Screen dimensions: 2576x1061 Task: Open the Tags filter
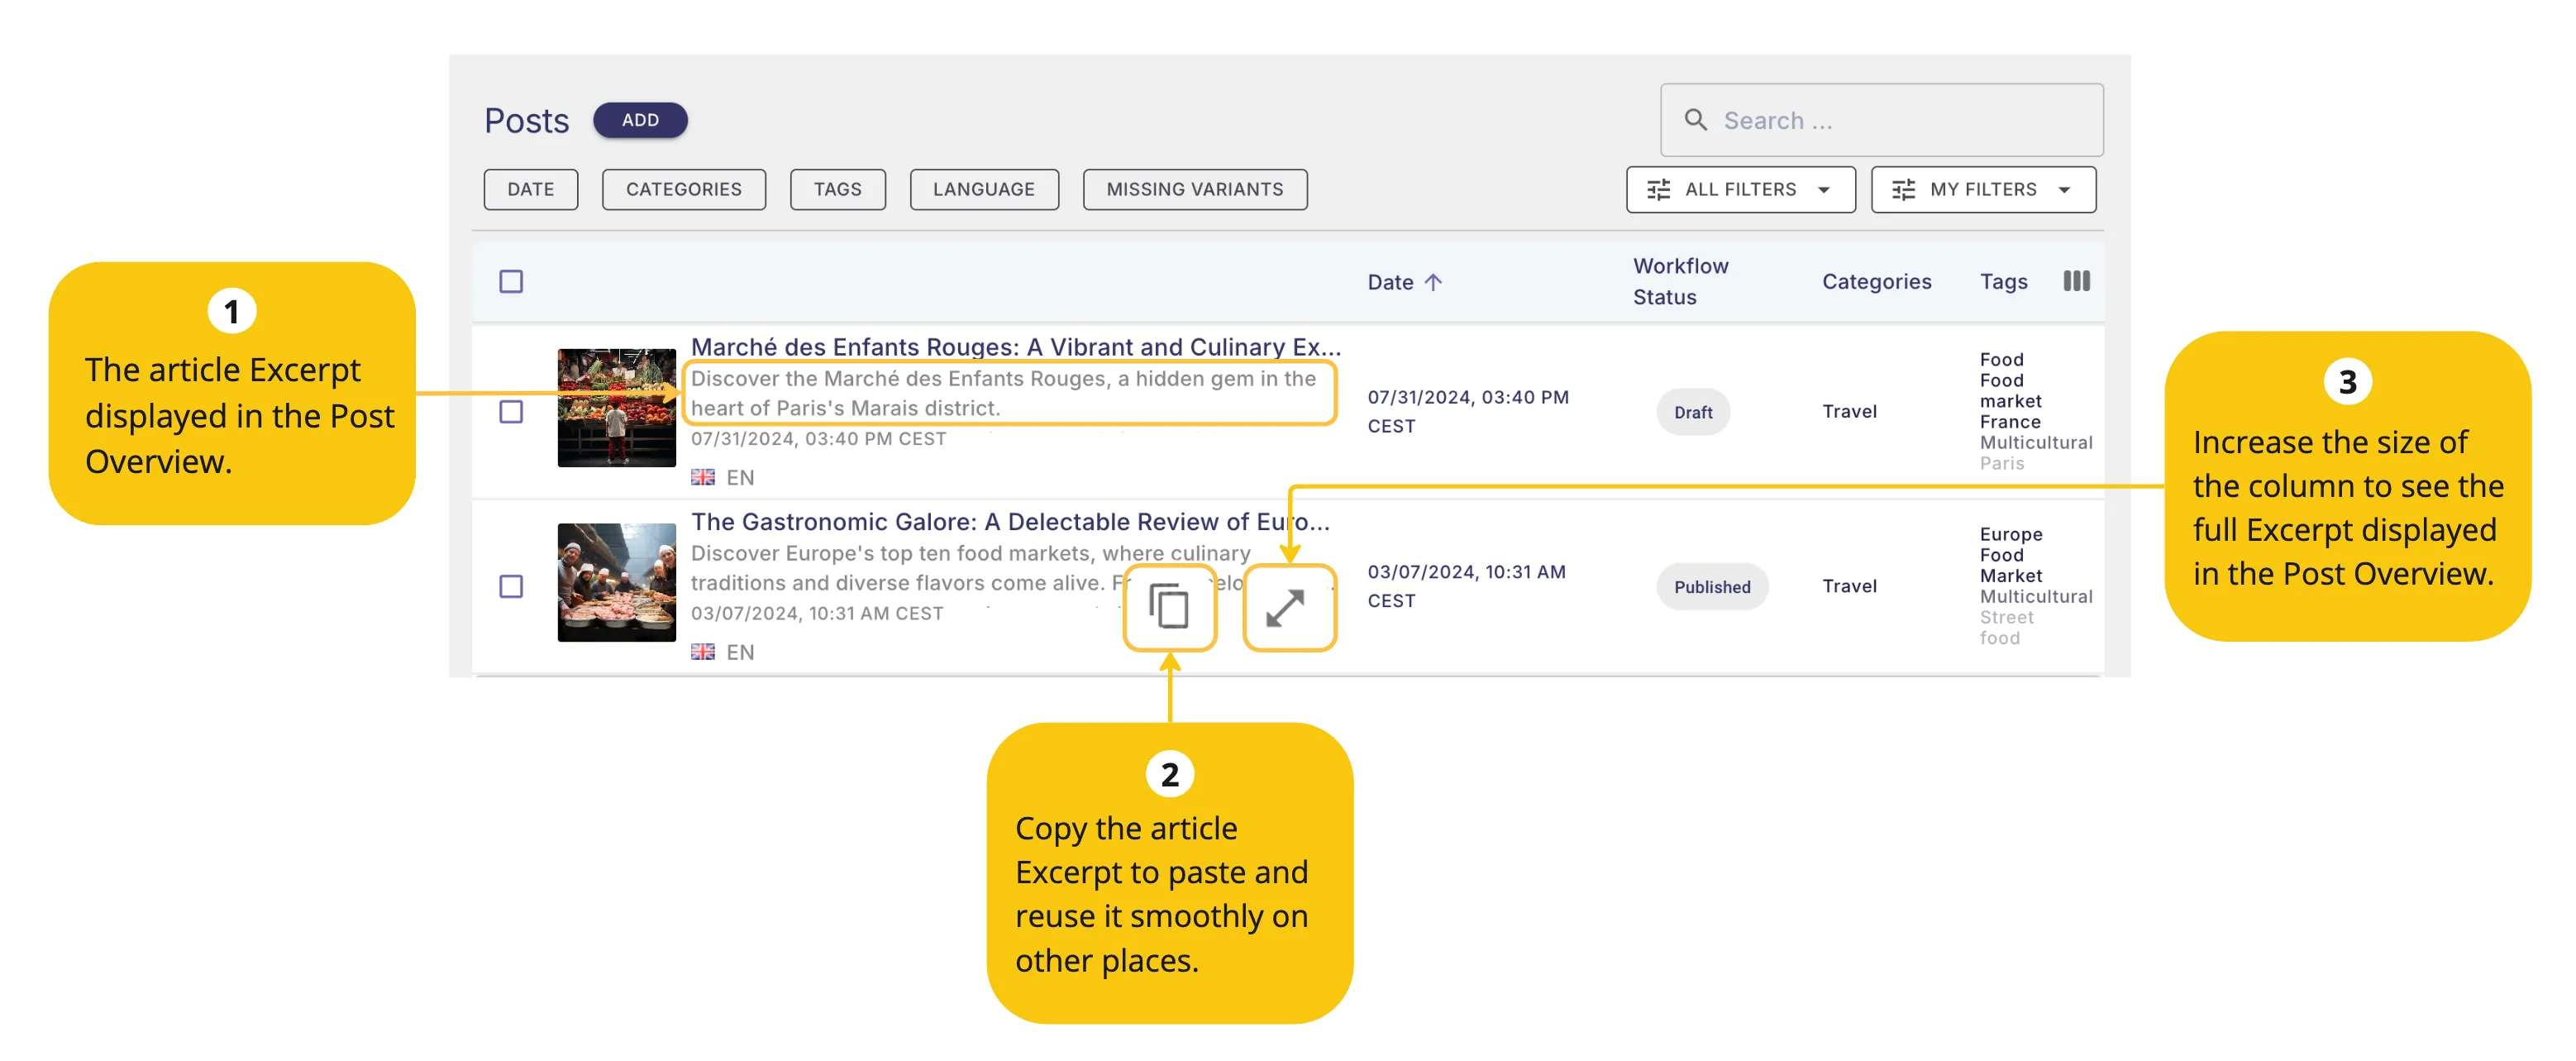click(837, 189)
